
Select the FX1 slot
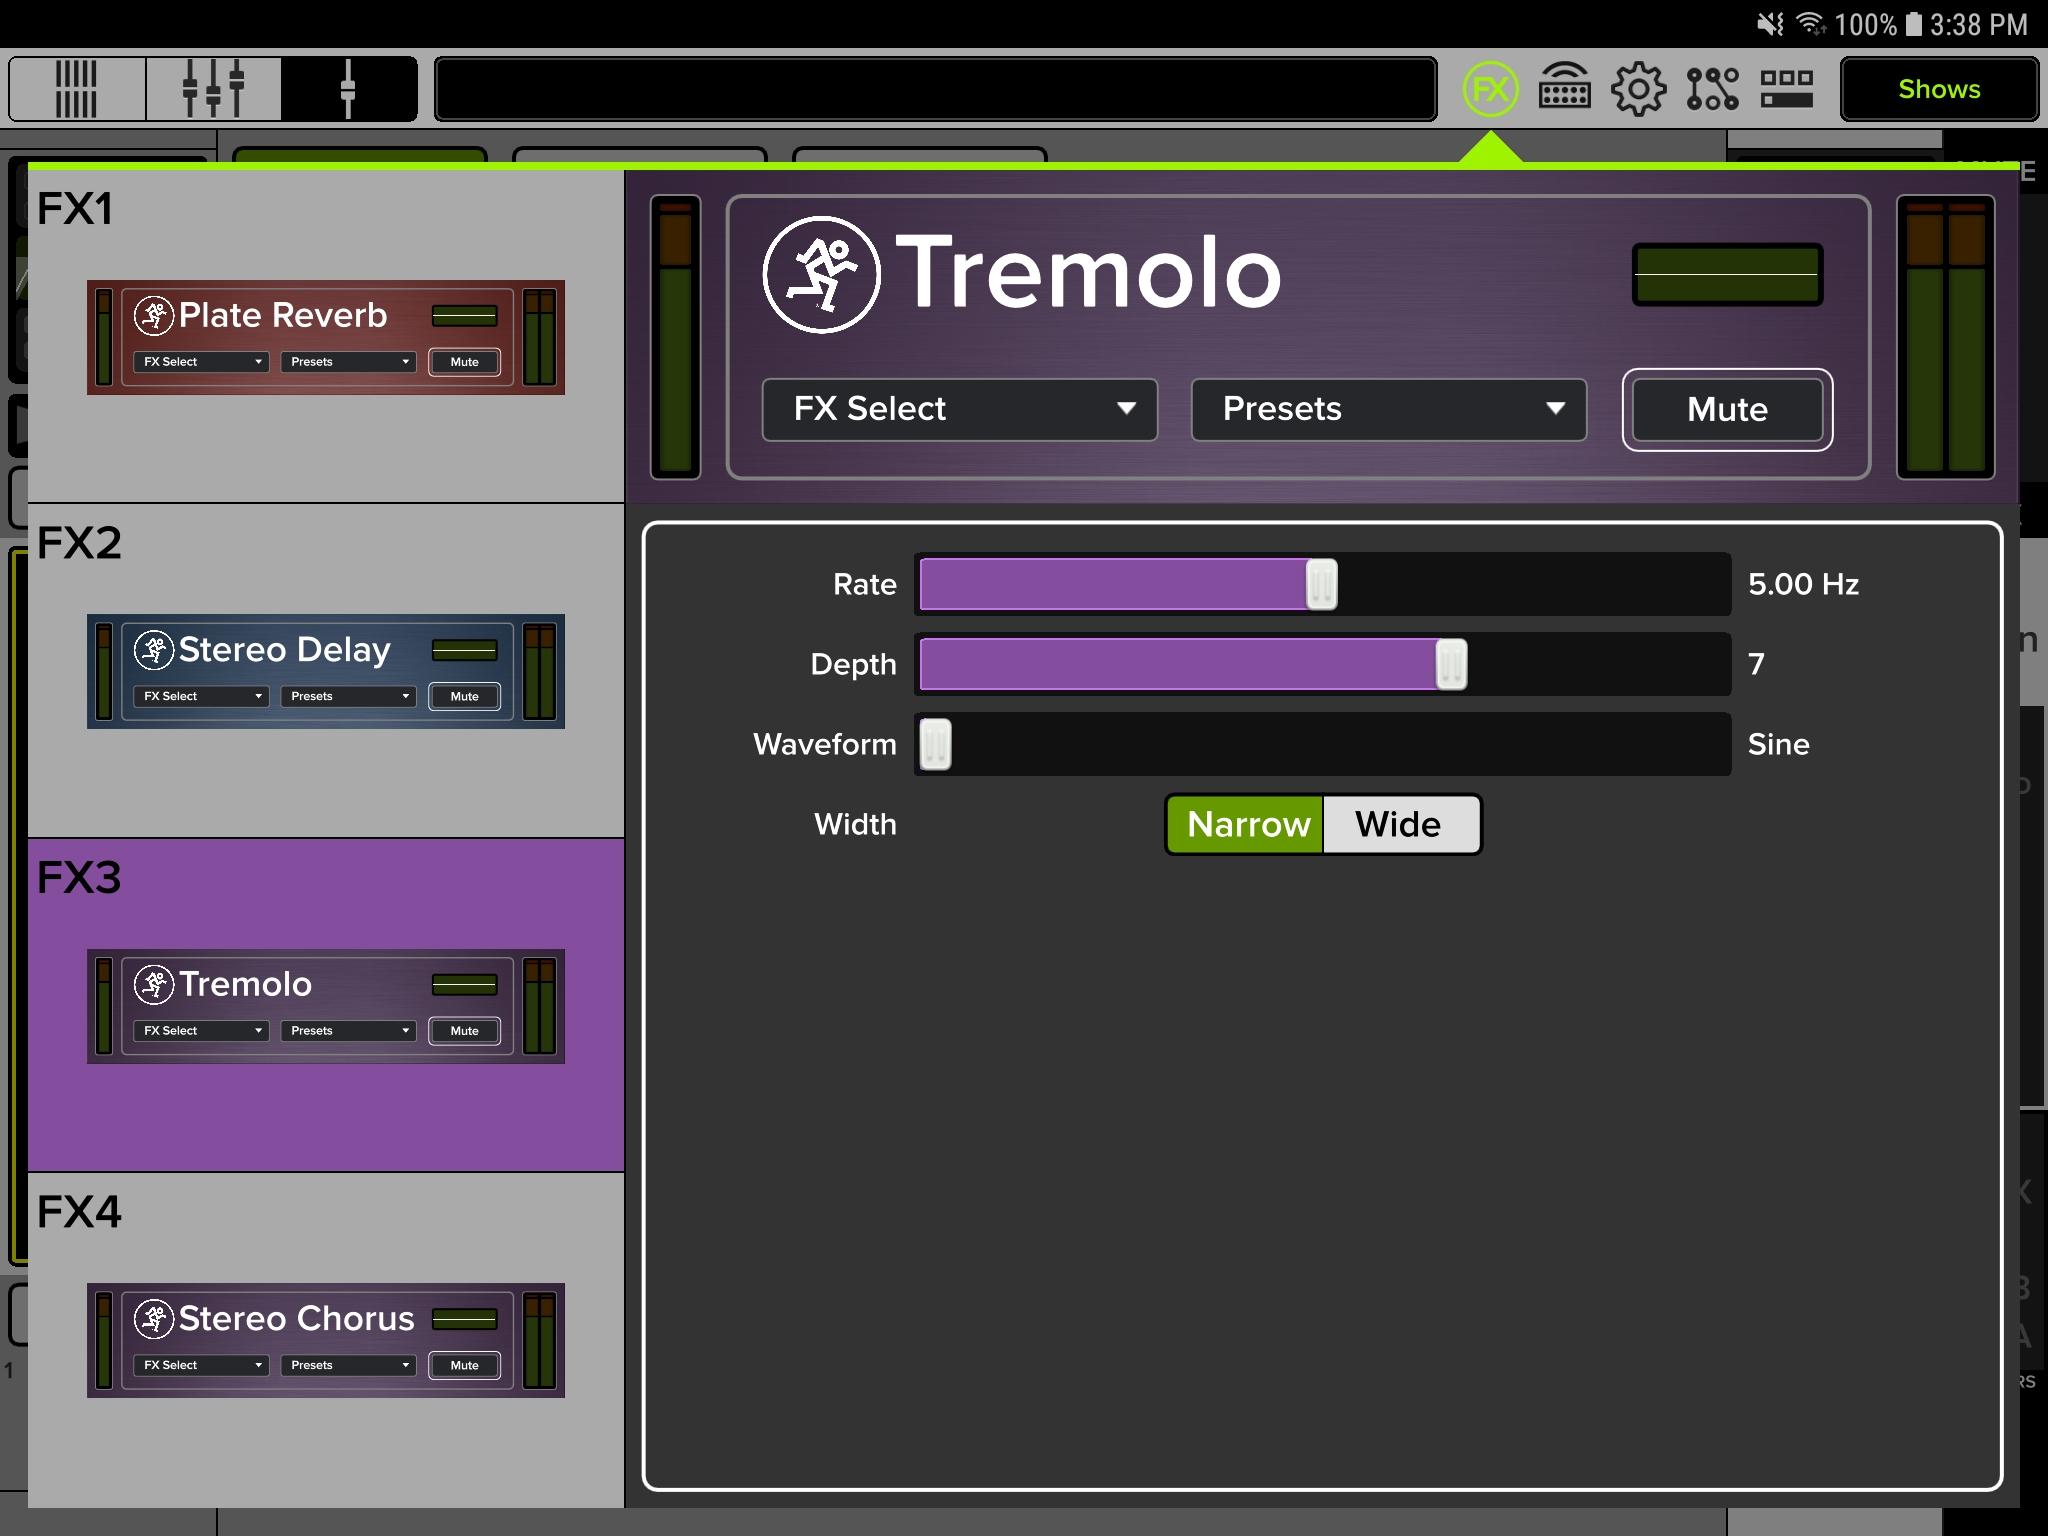(326, 336)
